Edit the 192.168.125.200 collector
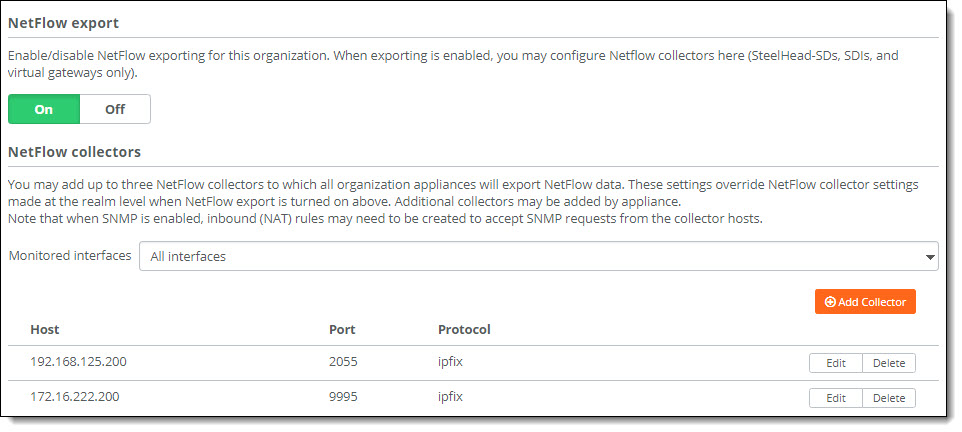 [x=836, y=363]
